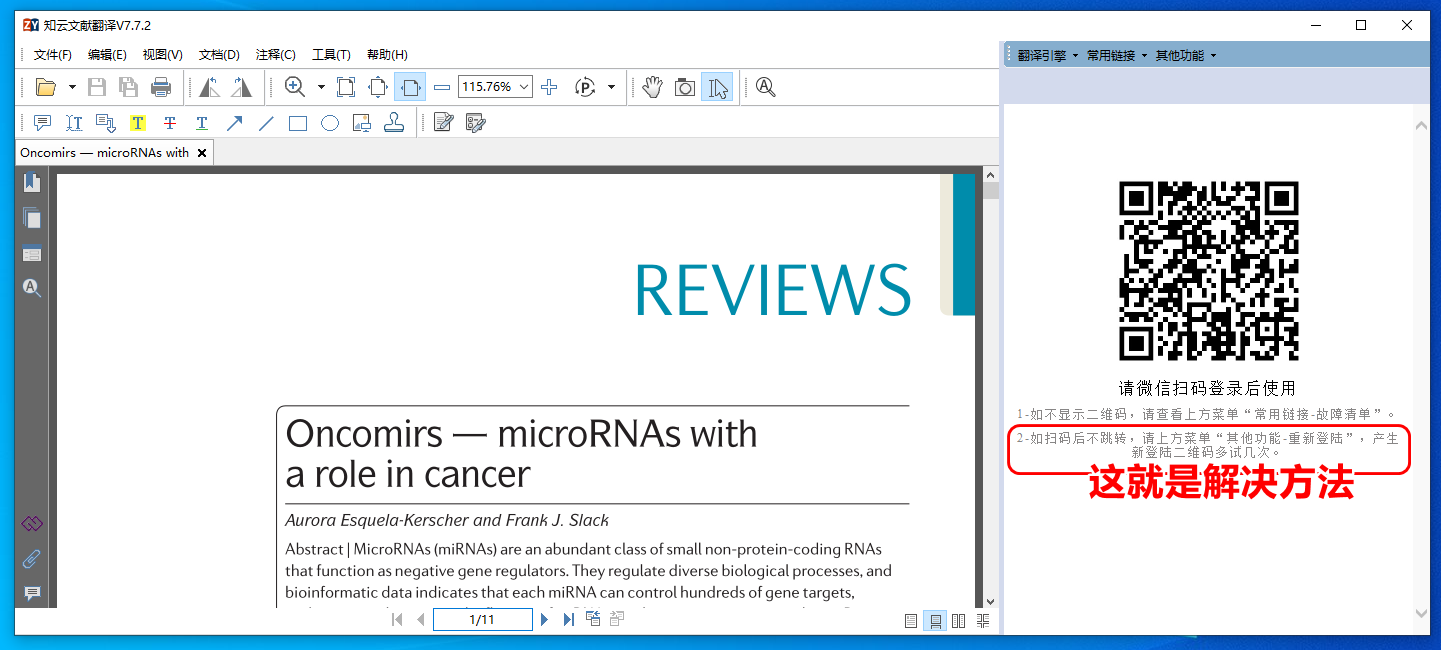Screen dimensions: 1441x650
Task: Click the circular P rotate icon
Action: click(585, 88)
